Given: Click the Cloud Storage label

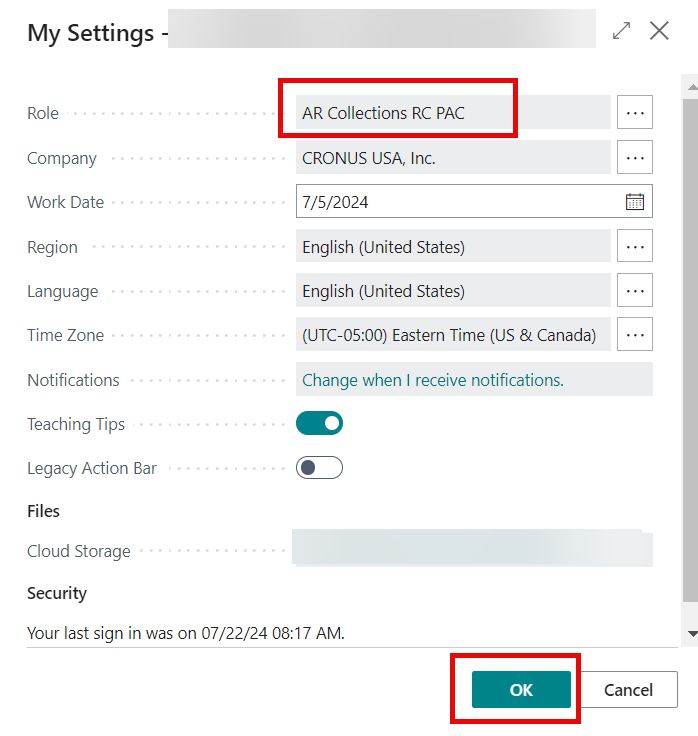Looking at the screenshot, I should 78,551.
